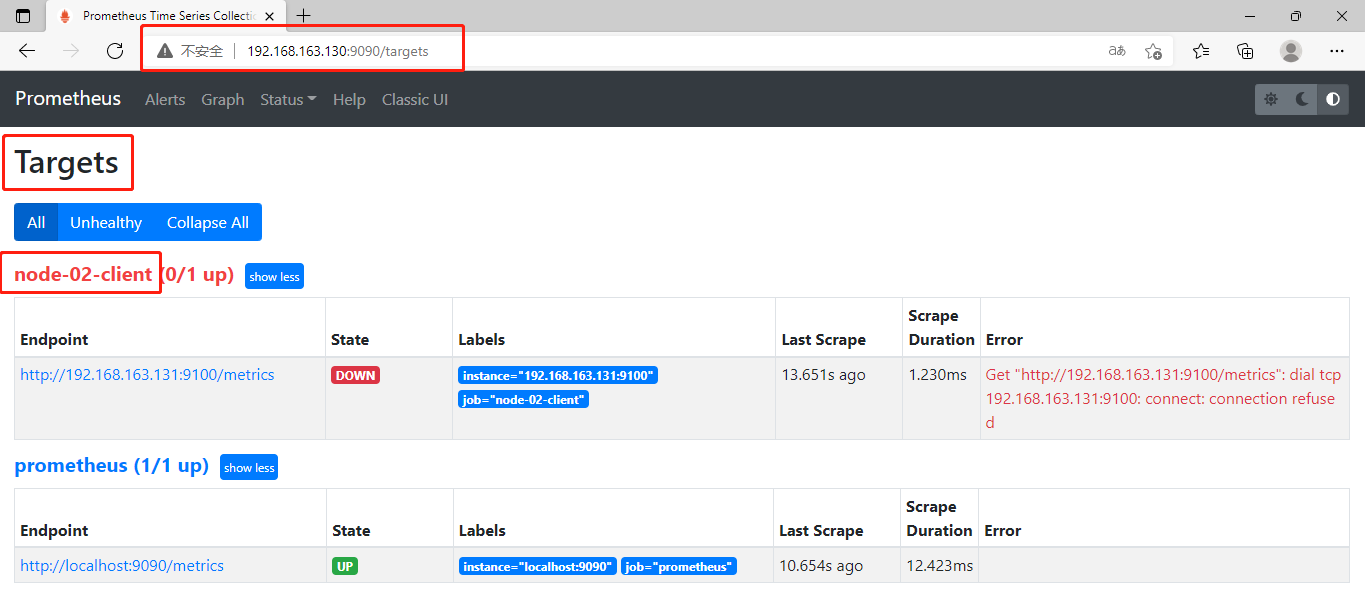Switch to light theme sun toggle
This screenshot has height=607, width=1365.
[1271, 99]
